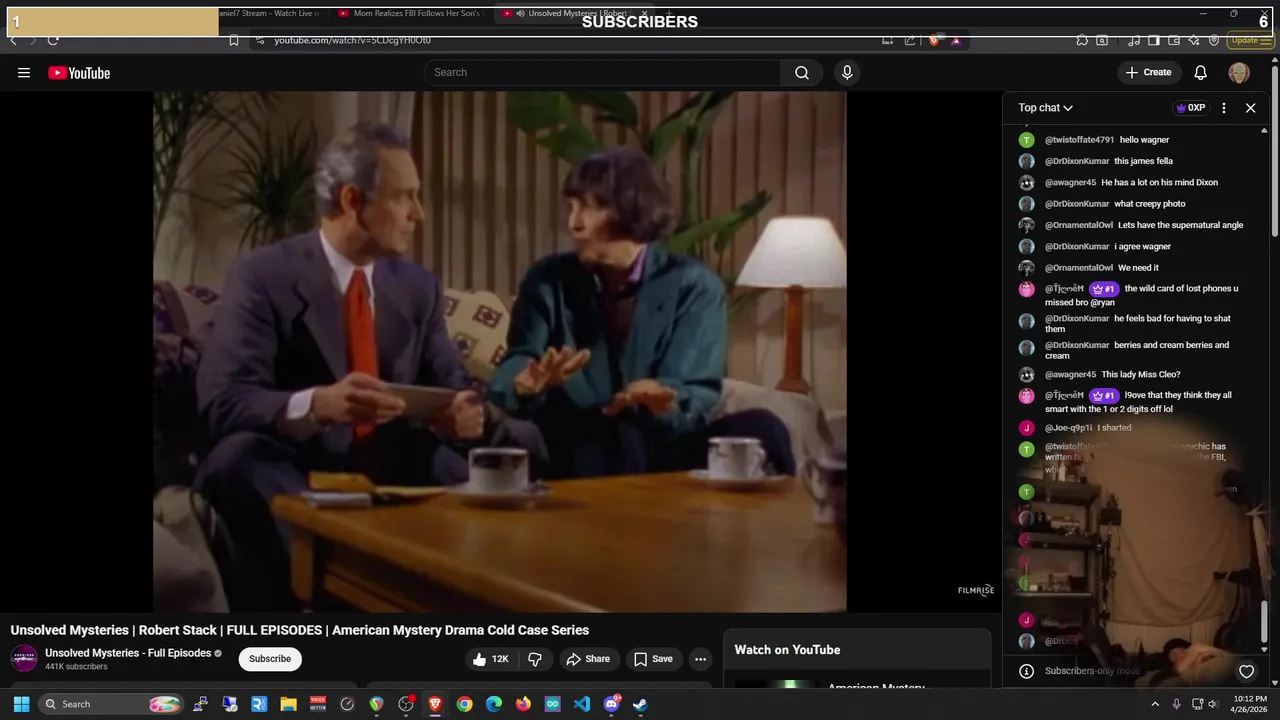Image resolution: width=1280 pixels, height=720 pixels.
Task: Open the OXP channel points badge
Action: [x=1190, y=108]
